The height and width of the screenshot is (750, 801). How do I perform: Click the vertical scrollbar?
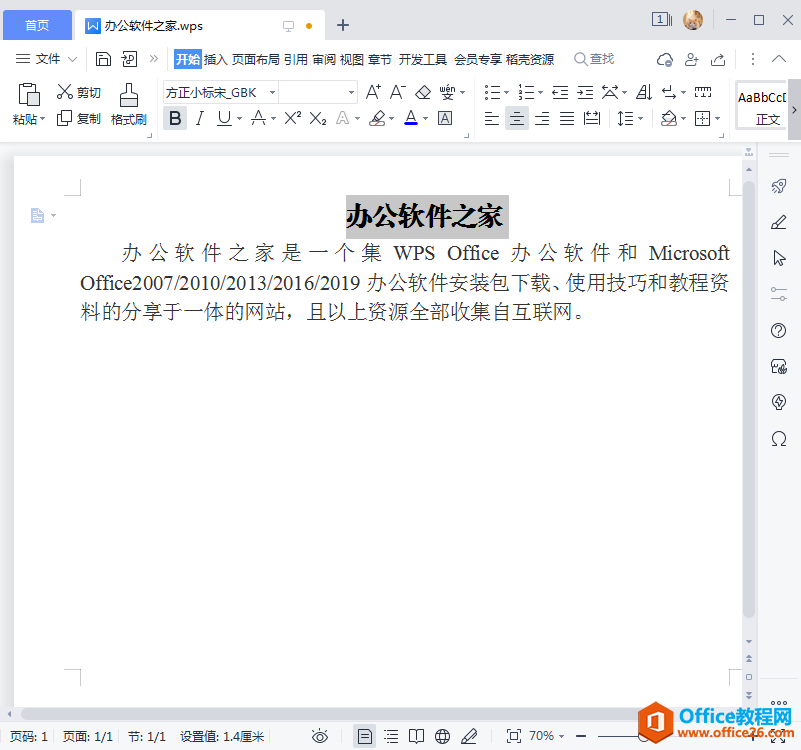(x=749, y=399)
